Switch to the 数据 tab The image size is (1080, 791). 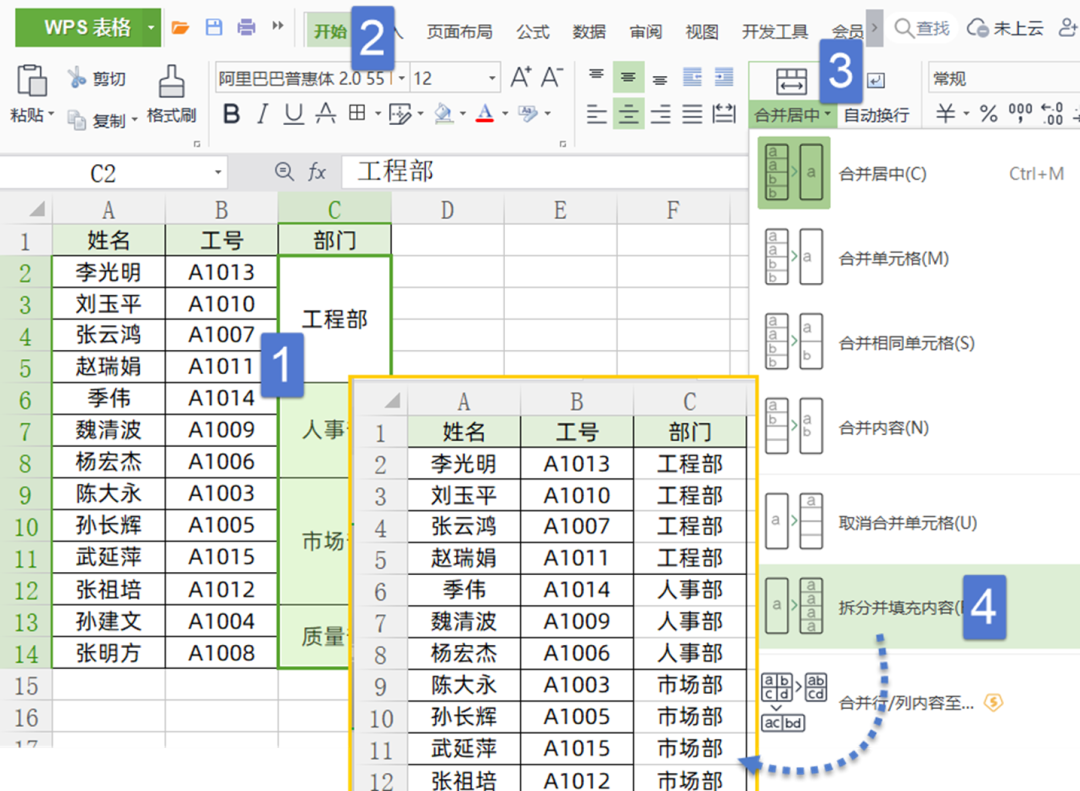coord(589,32)
